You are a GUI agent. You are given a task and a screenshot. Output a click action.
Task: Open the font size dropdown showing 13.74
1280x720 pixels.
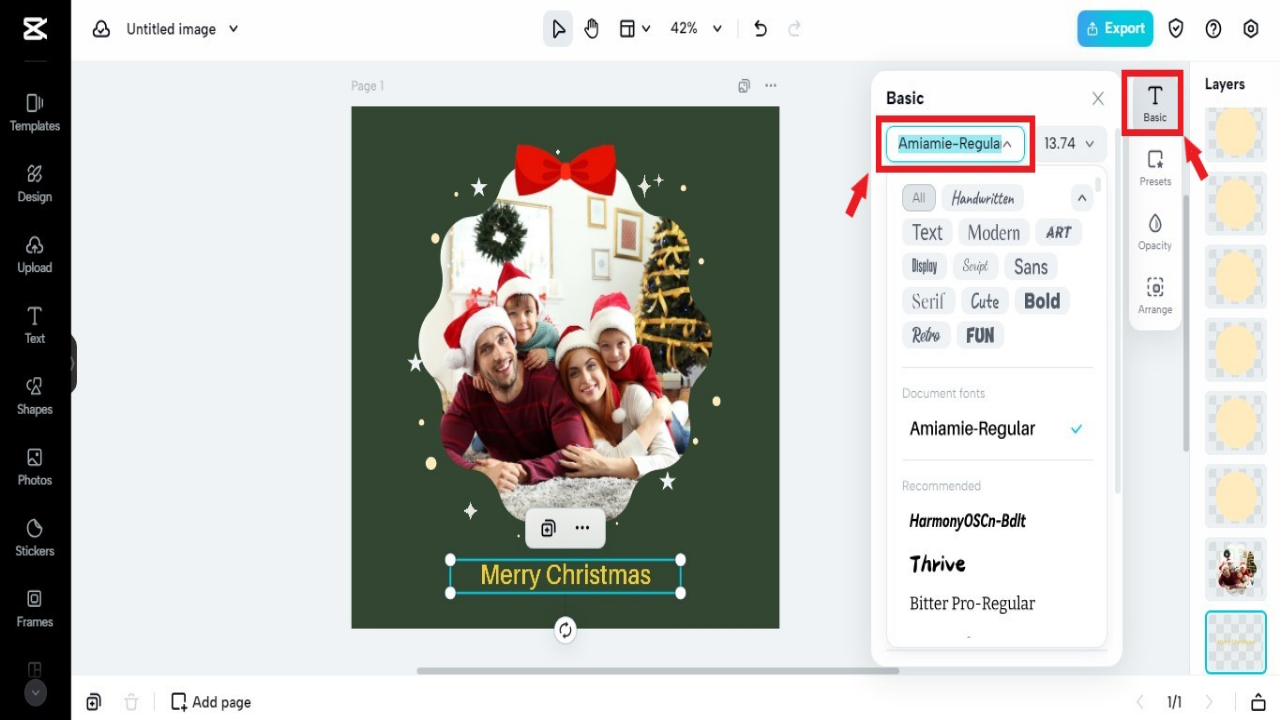coord(1068,143)
